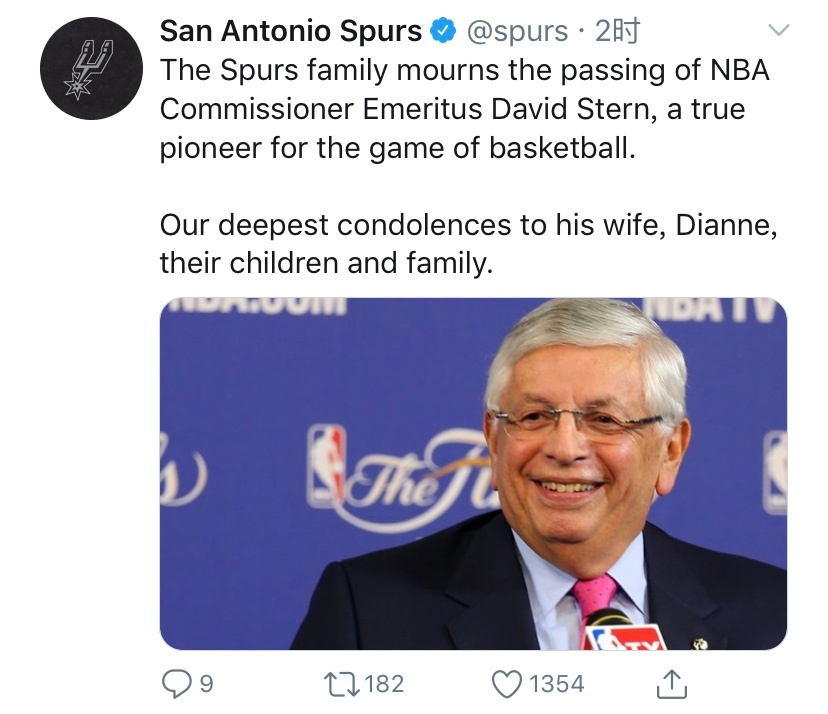Click the like count 1354

coord(556,684)
